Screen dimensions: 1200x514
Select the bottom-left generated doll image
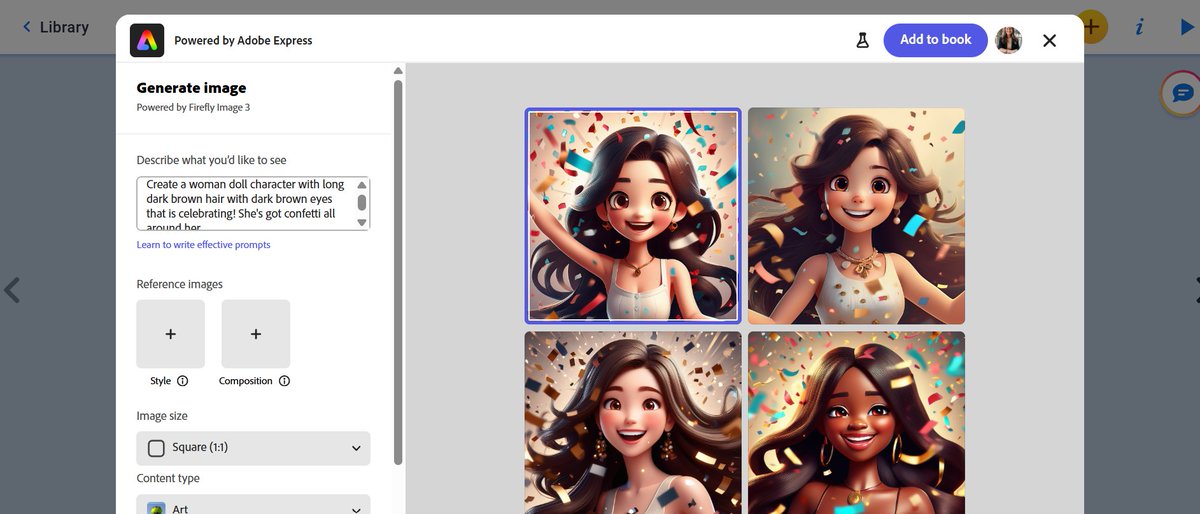[x=633, y=423]
